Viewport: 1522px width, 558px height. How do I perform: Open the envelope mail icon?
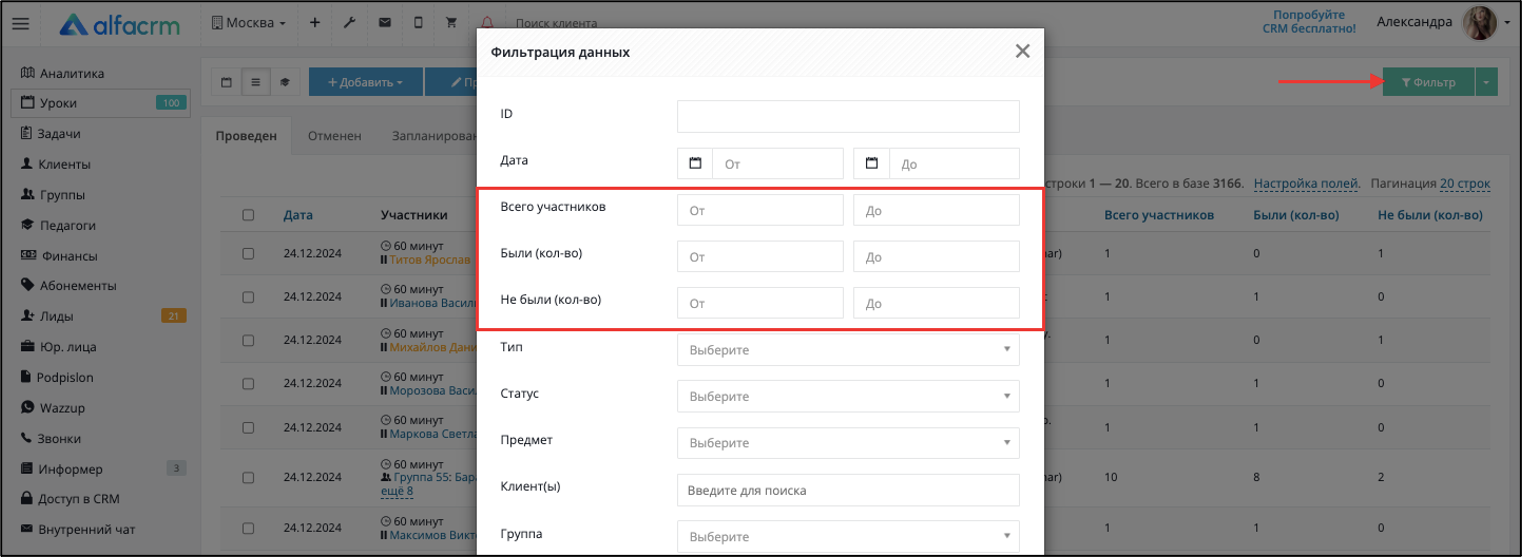click(x=384, y=23)
